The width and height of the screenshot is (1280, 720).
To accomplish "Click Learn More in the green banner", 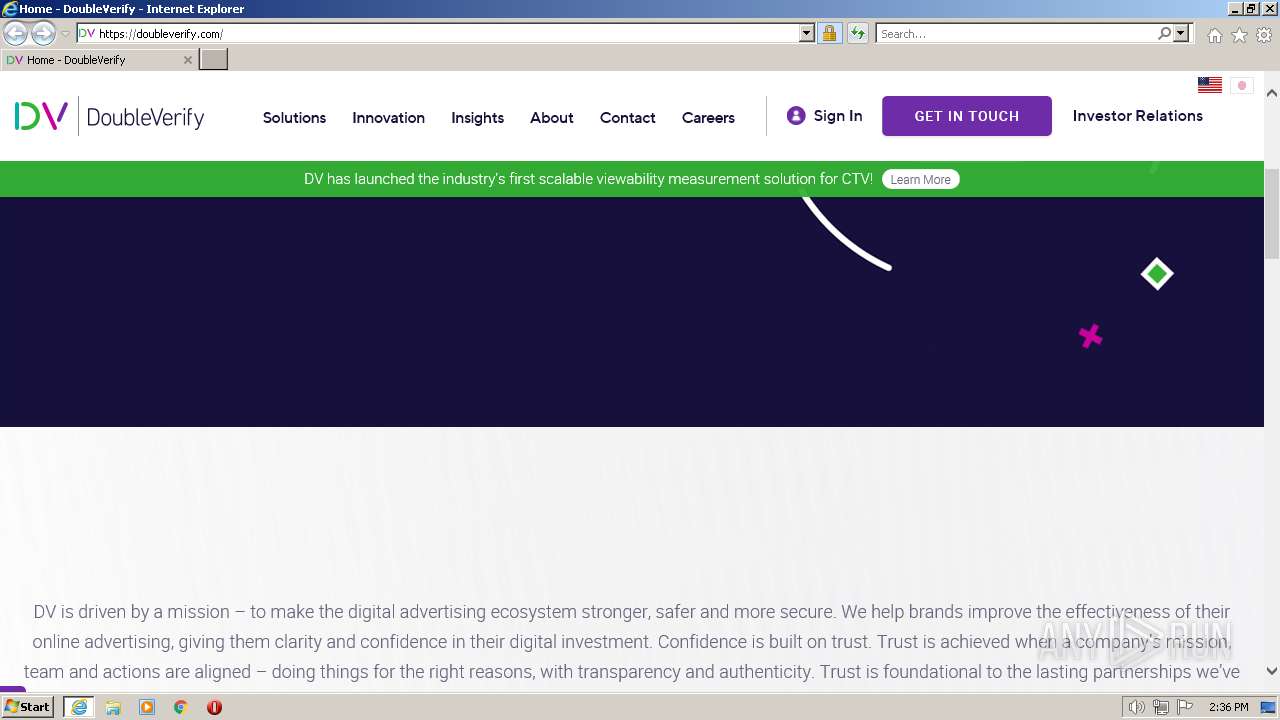I will pos(920,179).
